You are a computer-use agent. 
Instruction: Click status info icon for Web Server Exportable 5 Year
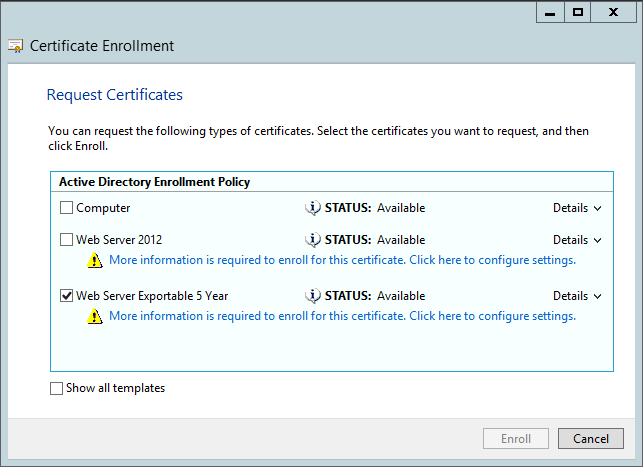(312, 296)
